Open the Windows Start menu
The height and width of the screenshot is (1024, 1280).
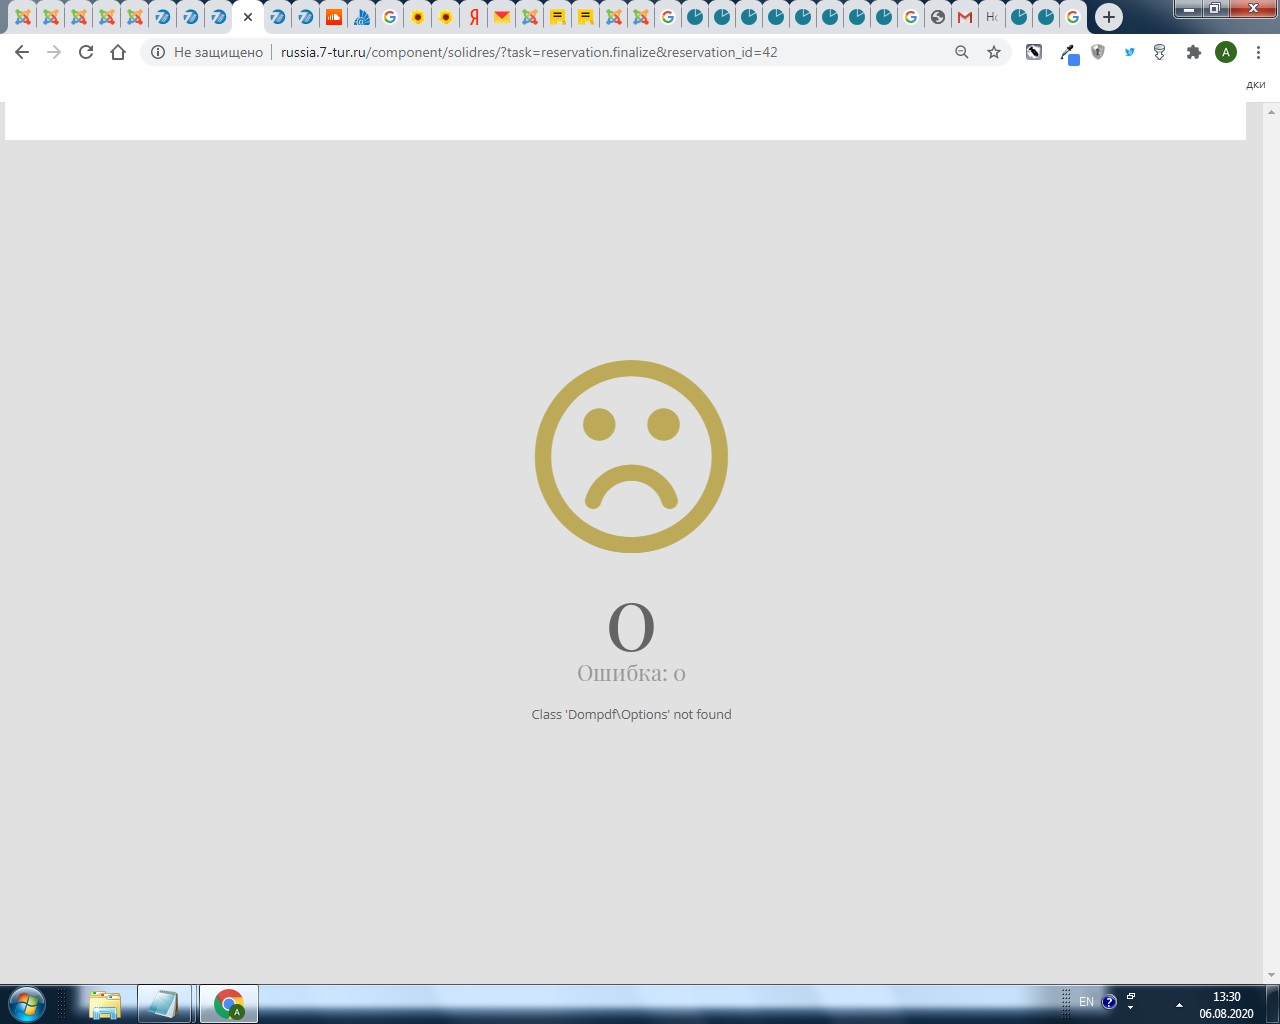click(26, 1003)
